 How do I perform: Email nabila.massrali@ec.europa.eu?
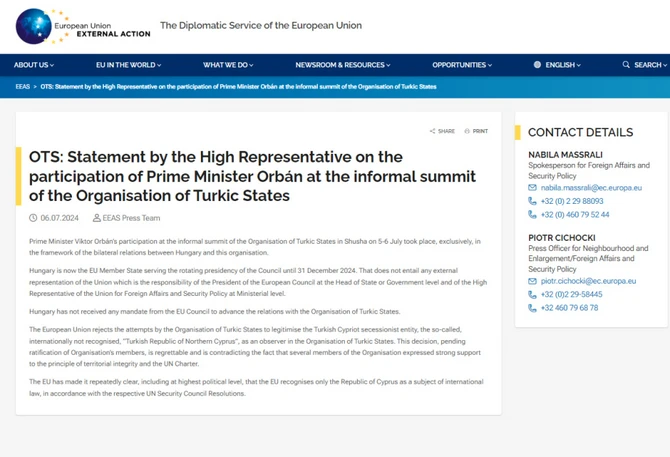pos(591,187)
